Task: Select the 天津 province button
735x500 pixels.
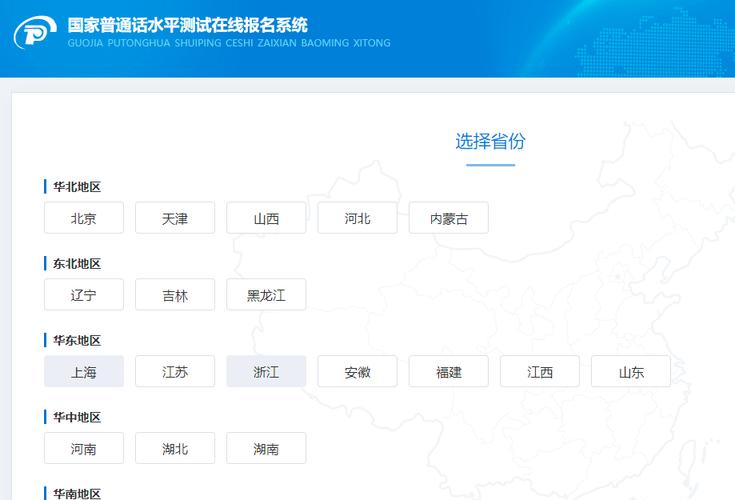Action: click(175, 218)
